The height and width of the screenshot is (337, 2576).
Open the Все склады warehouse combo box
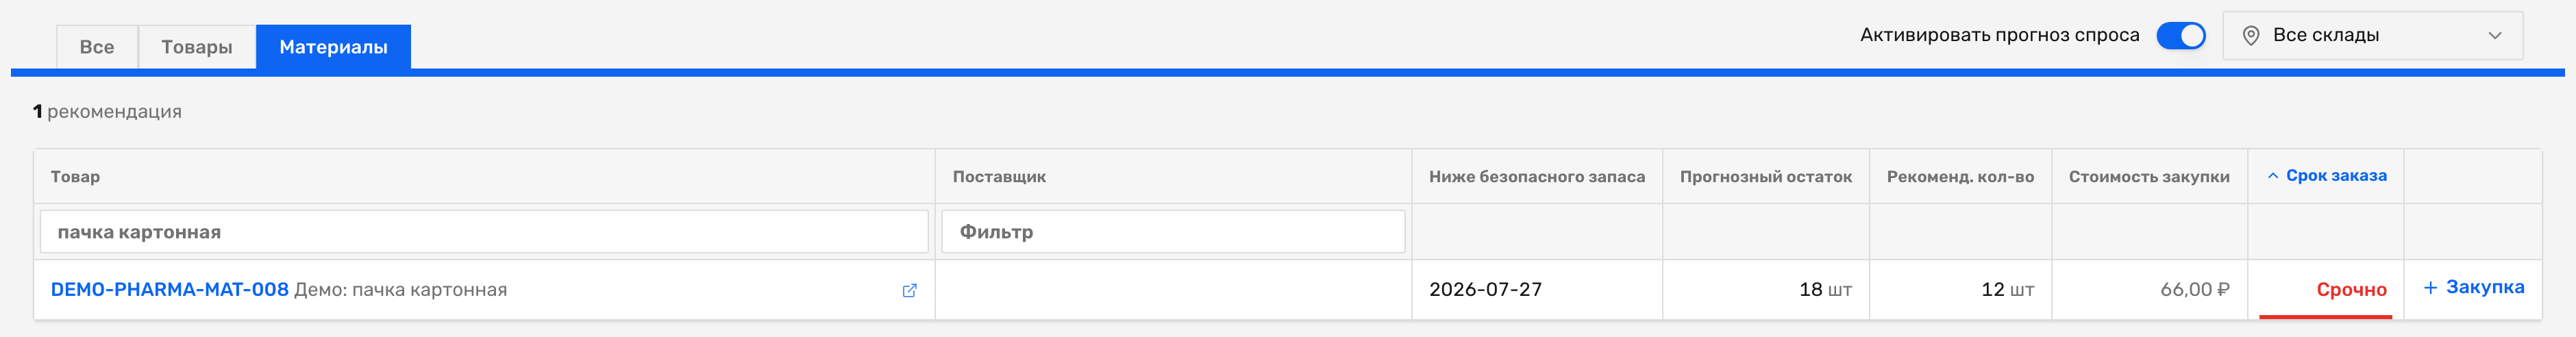coord(2372,35)
